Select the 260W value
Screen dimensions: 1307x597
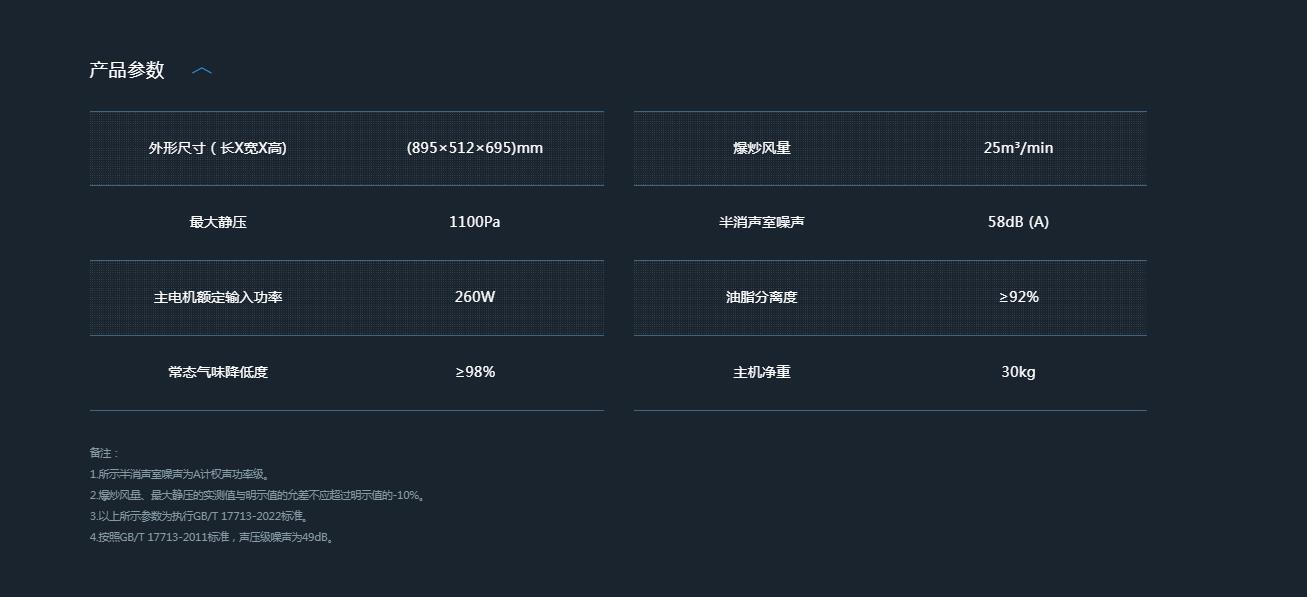pos(475,297)
